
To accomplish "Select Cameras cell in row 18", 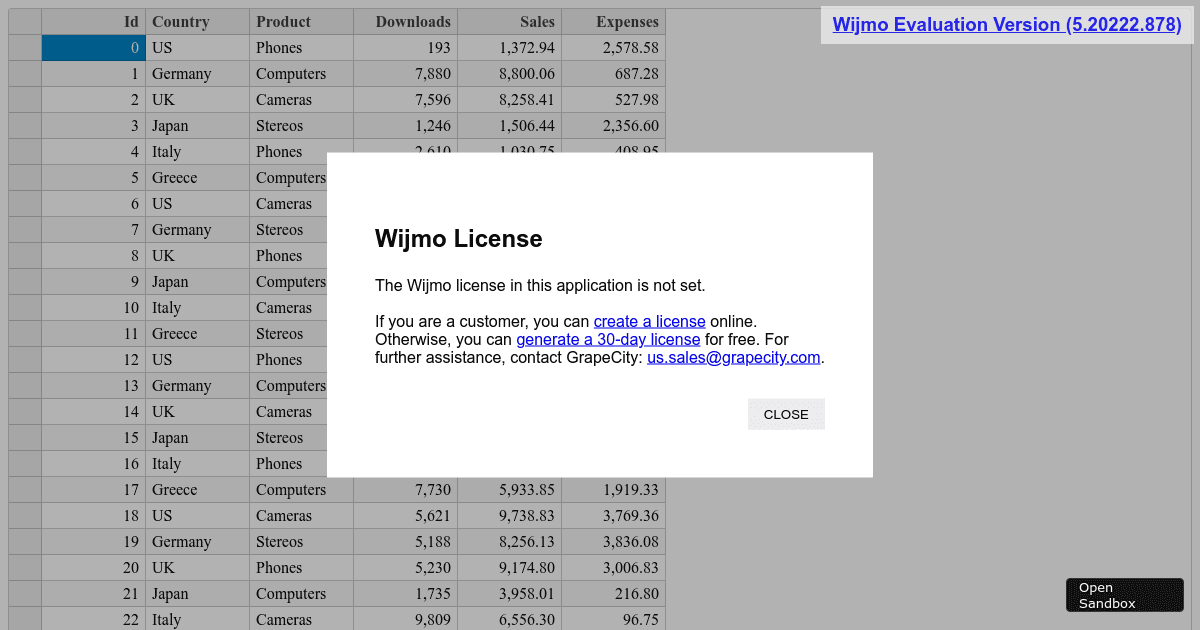I will tap(302, 516).
